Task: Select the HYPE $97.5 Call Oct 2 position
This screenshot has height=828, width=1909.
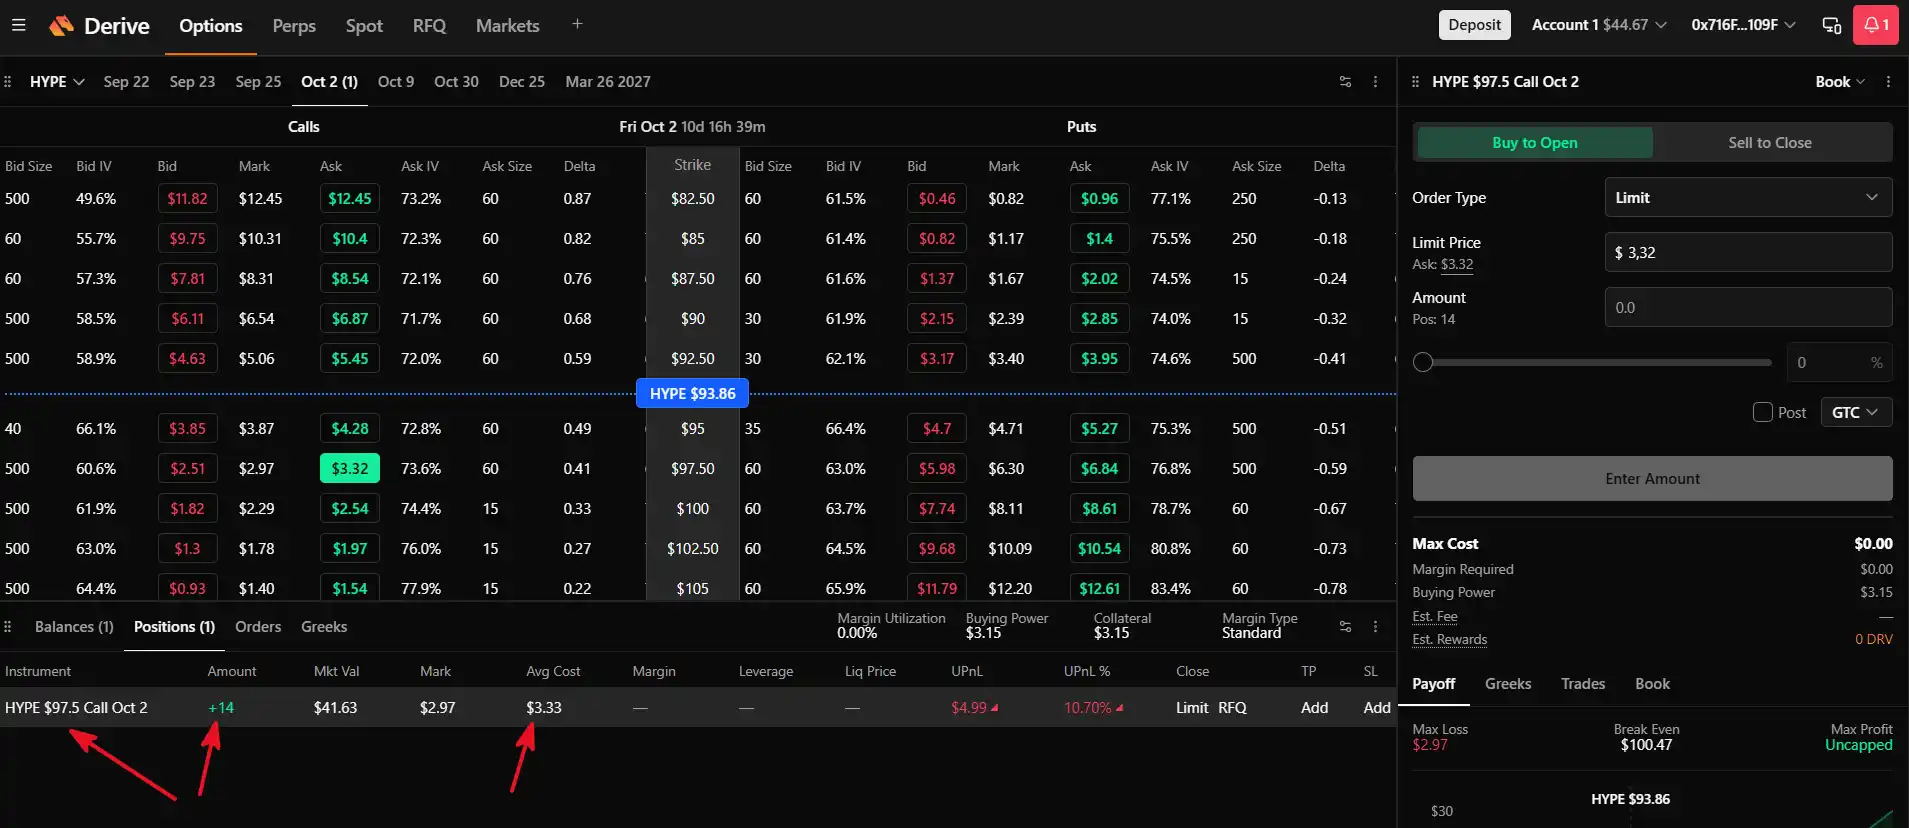Action: 76,708
